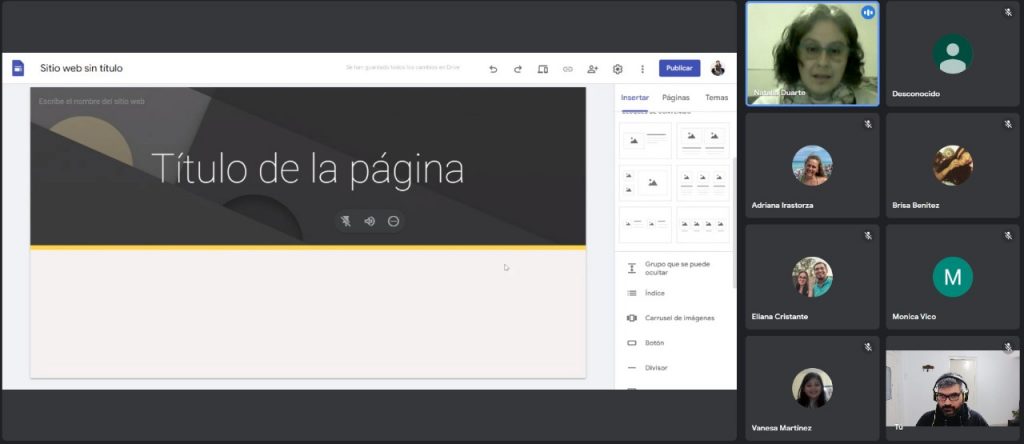Open the device preview icon
The width and height of the screenshot is (1024, 444).
coord(543,69)
